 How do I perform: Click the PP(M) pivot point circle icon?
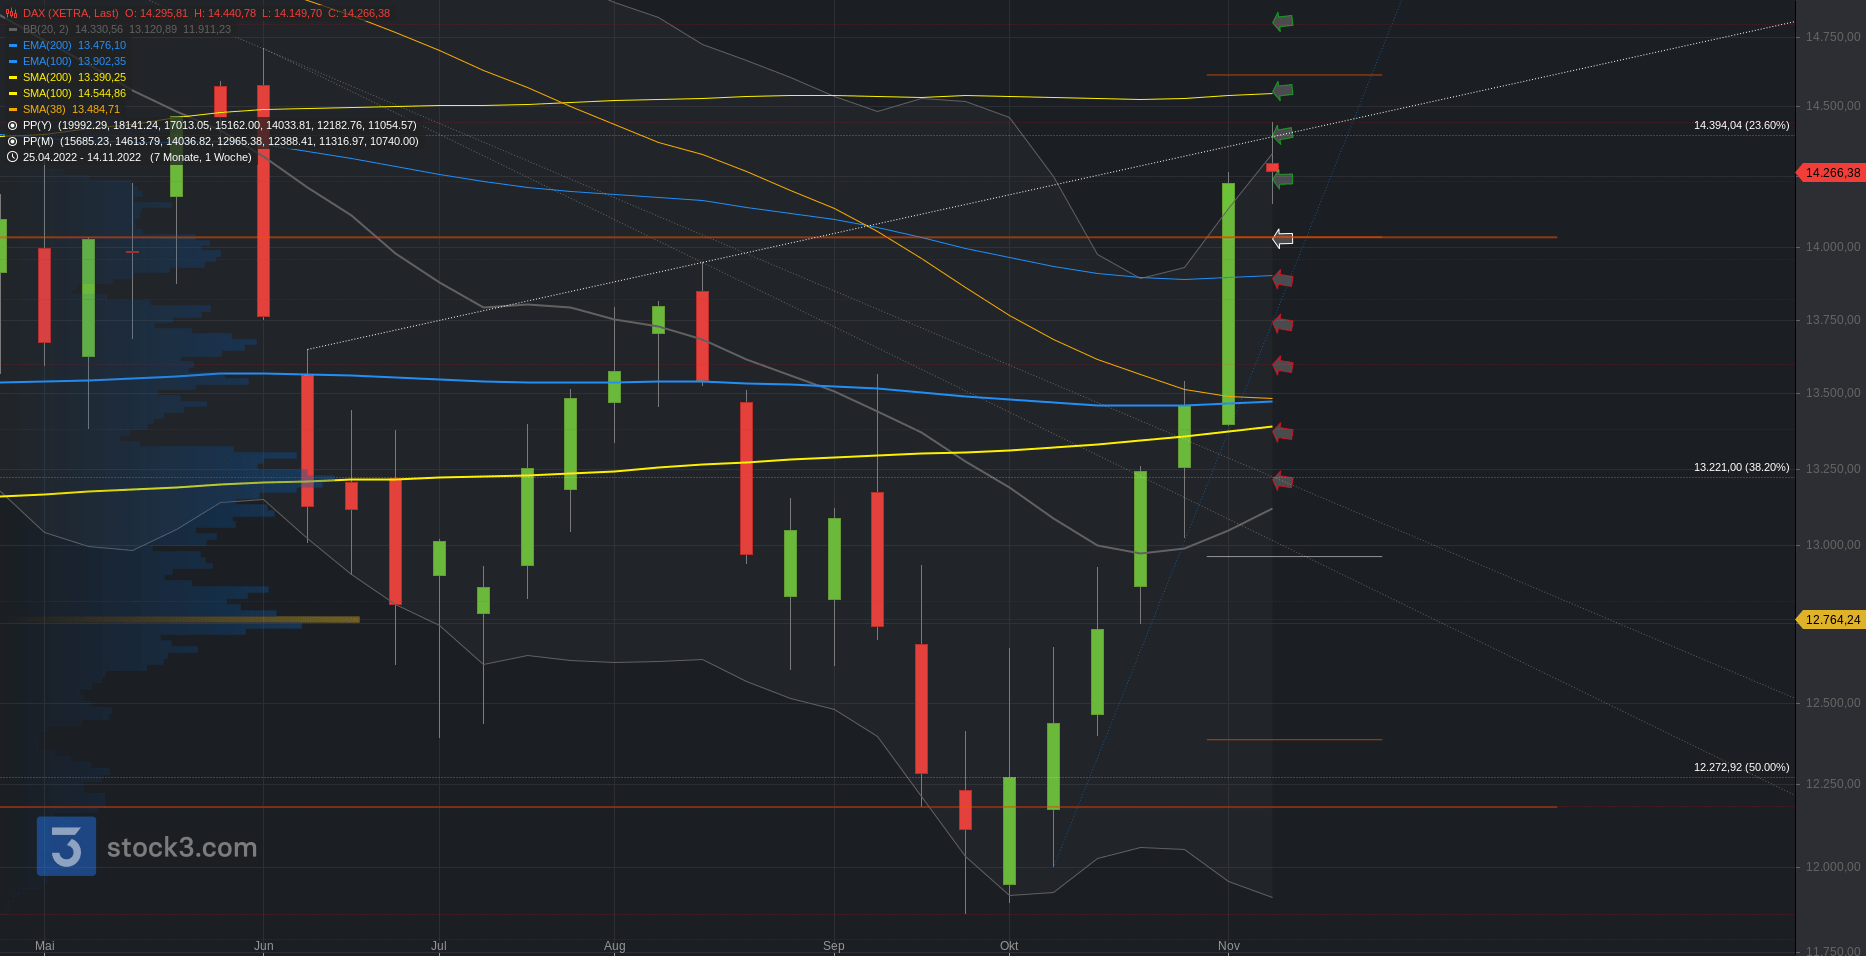point(12,141)
